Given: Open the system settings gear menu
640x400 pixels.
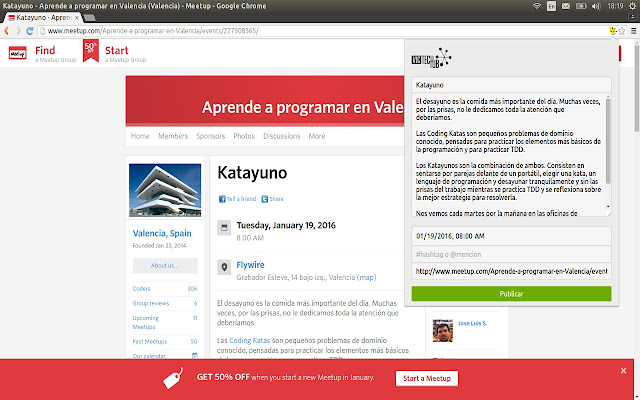Looking at the screenshot, I should click(633, 6).
